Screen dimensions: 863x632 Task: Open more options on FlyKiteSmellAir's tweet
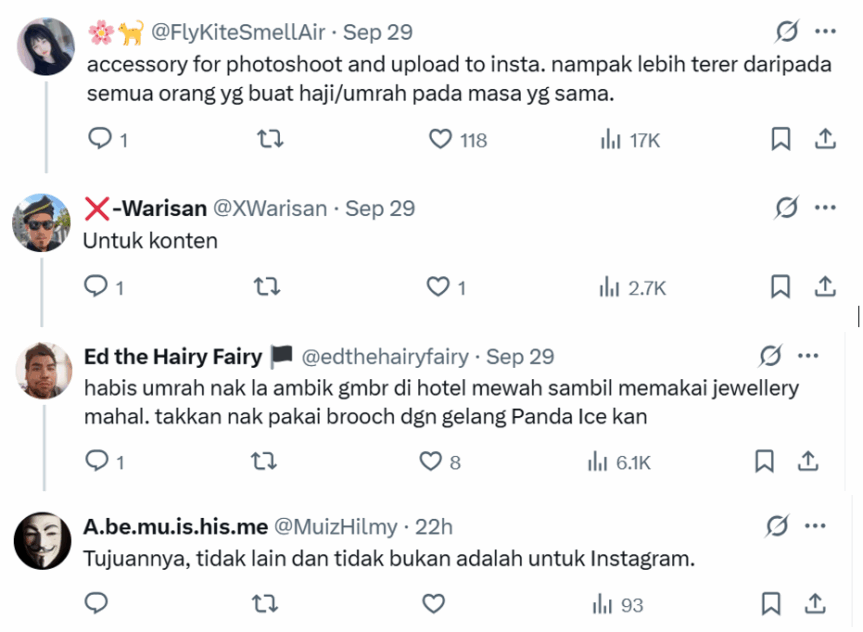825,32
